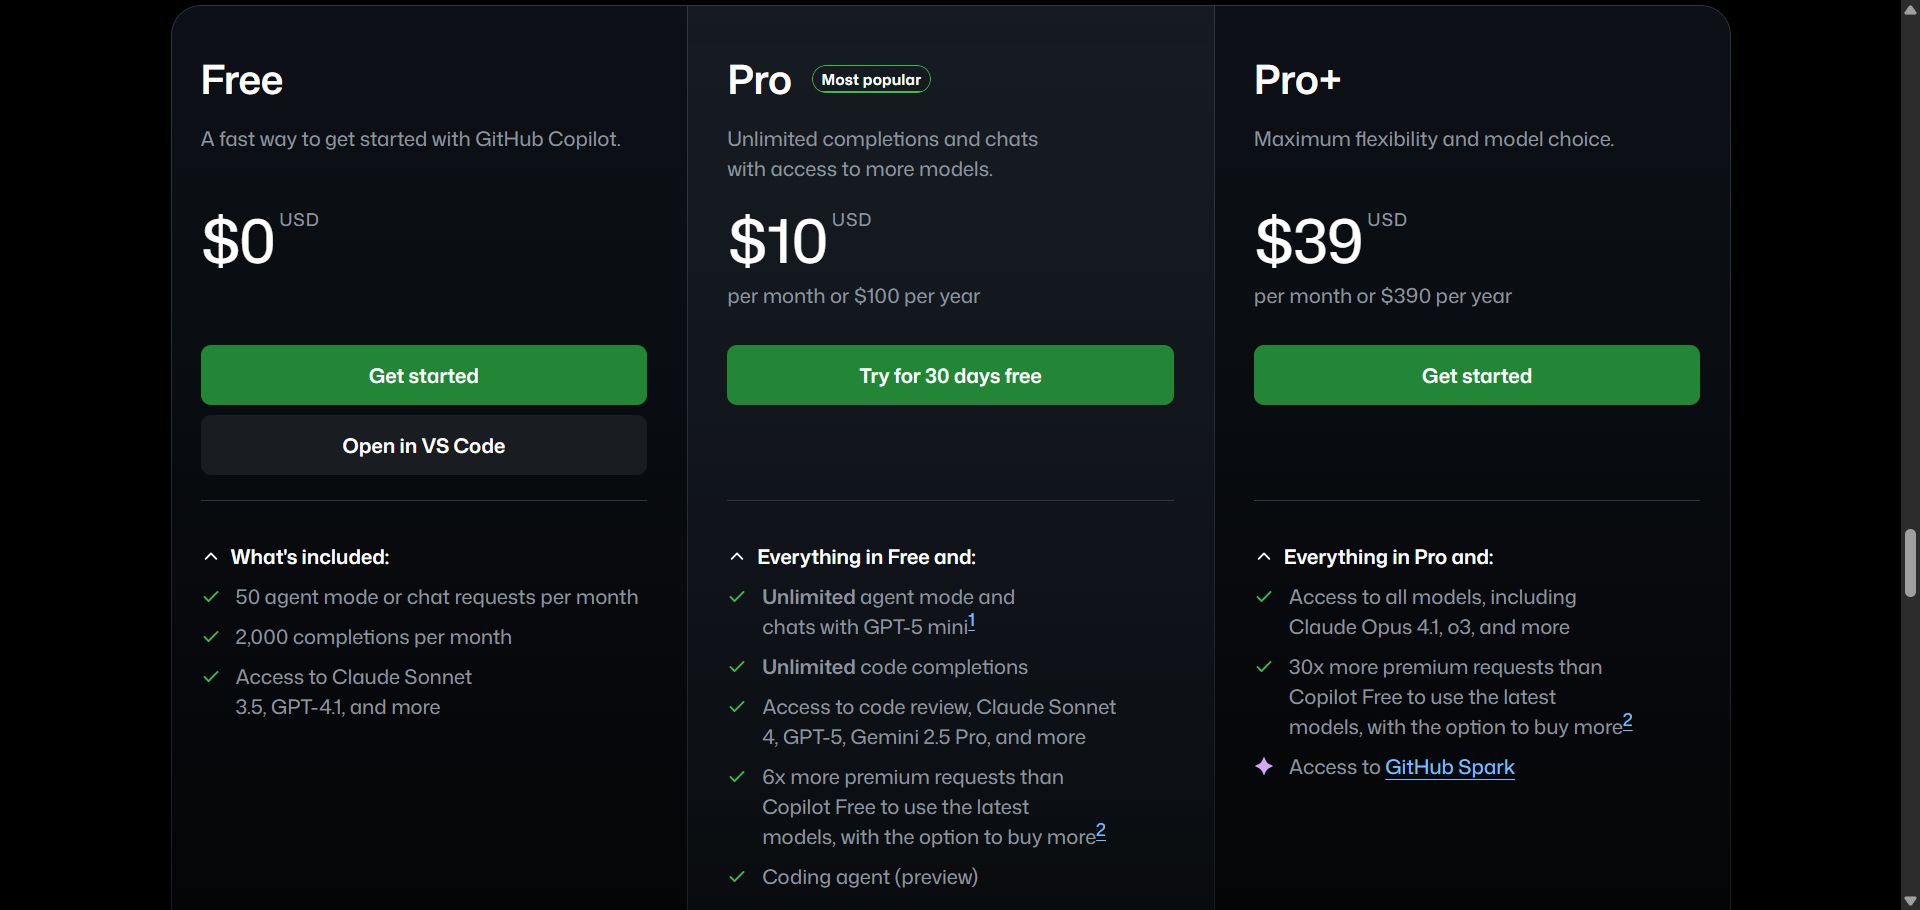Open the GitHub Spark link

coord(1449,767)
